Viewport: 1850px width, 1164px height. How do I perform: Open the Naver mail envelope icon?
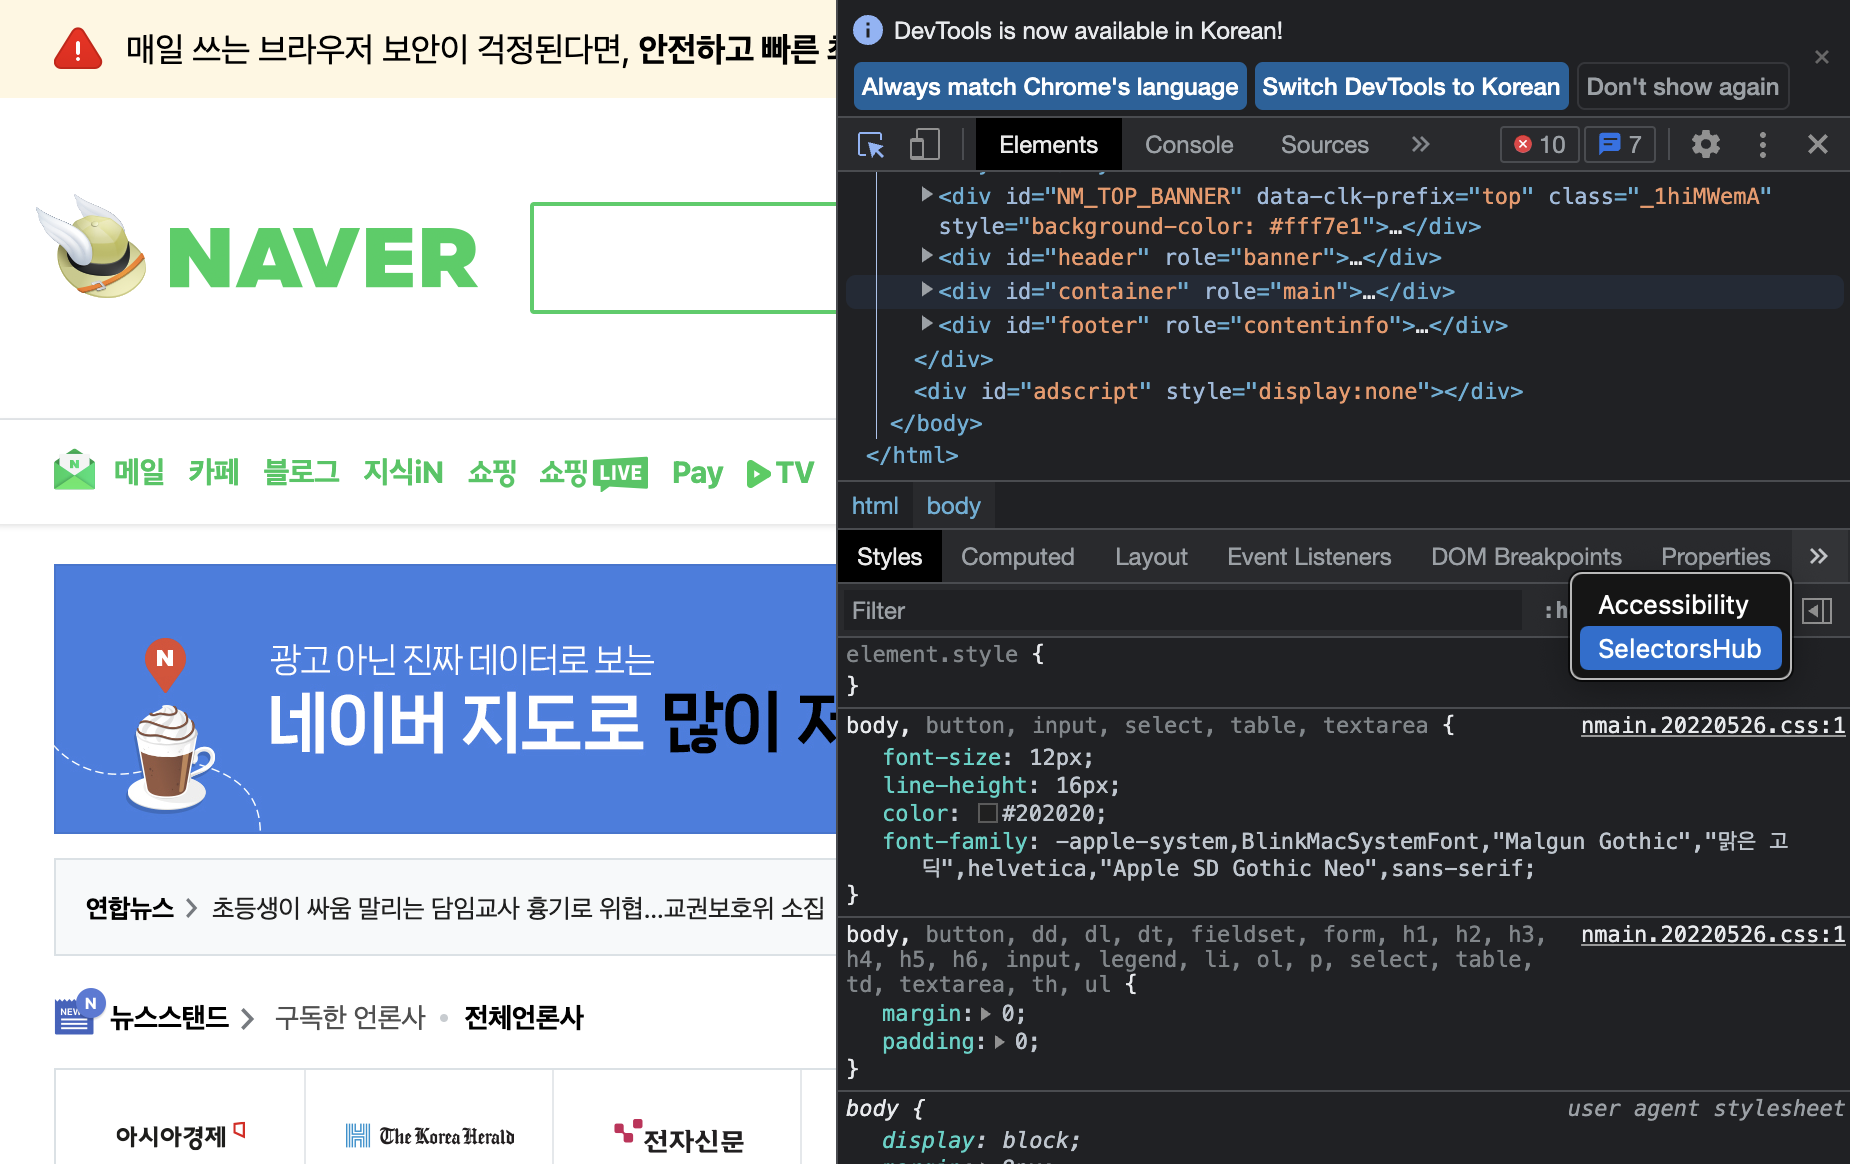click(74, 470)
